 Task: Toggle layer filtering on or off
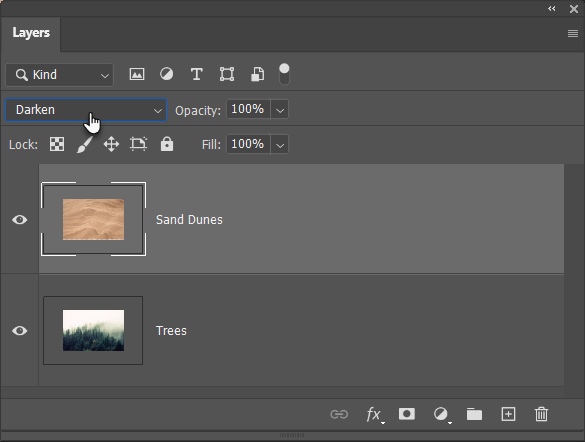(284, 74)
